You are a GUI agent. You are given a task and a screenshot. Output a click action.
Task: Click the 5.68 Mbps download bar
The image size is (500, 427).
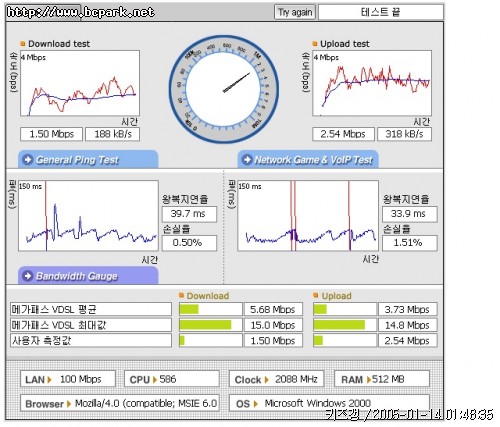pyautogui.click(x=211, y=309)
